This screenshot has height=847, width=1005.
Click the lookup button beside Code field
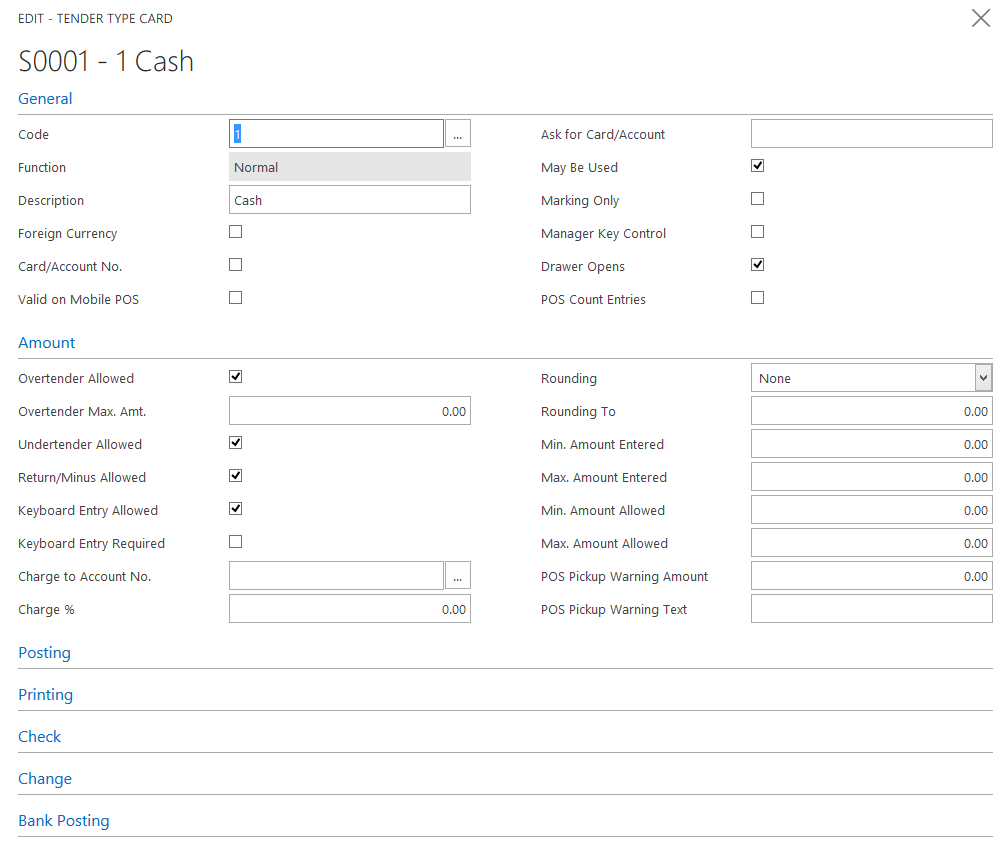click(457, 134)
